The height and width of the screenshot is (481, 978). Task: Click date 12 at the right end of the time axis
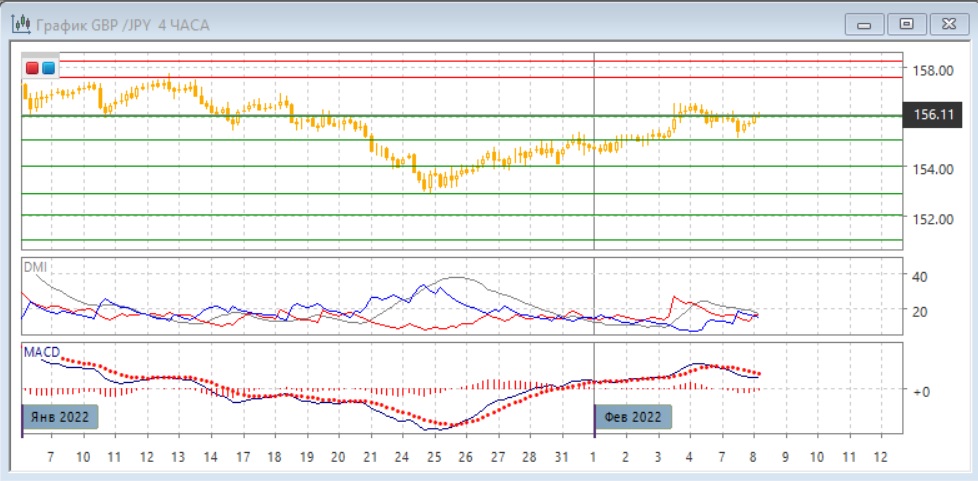880,456
